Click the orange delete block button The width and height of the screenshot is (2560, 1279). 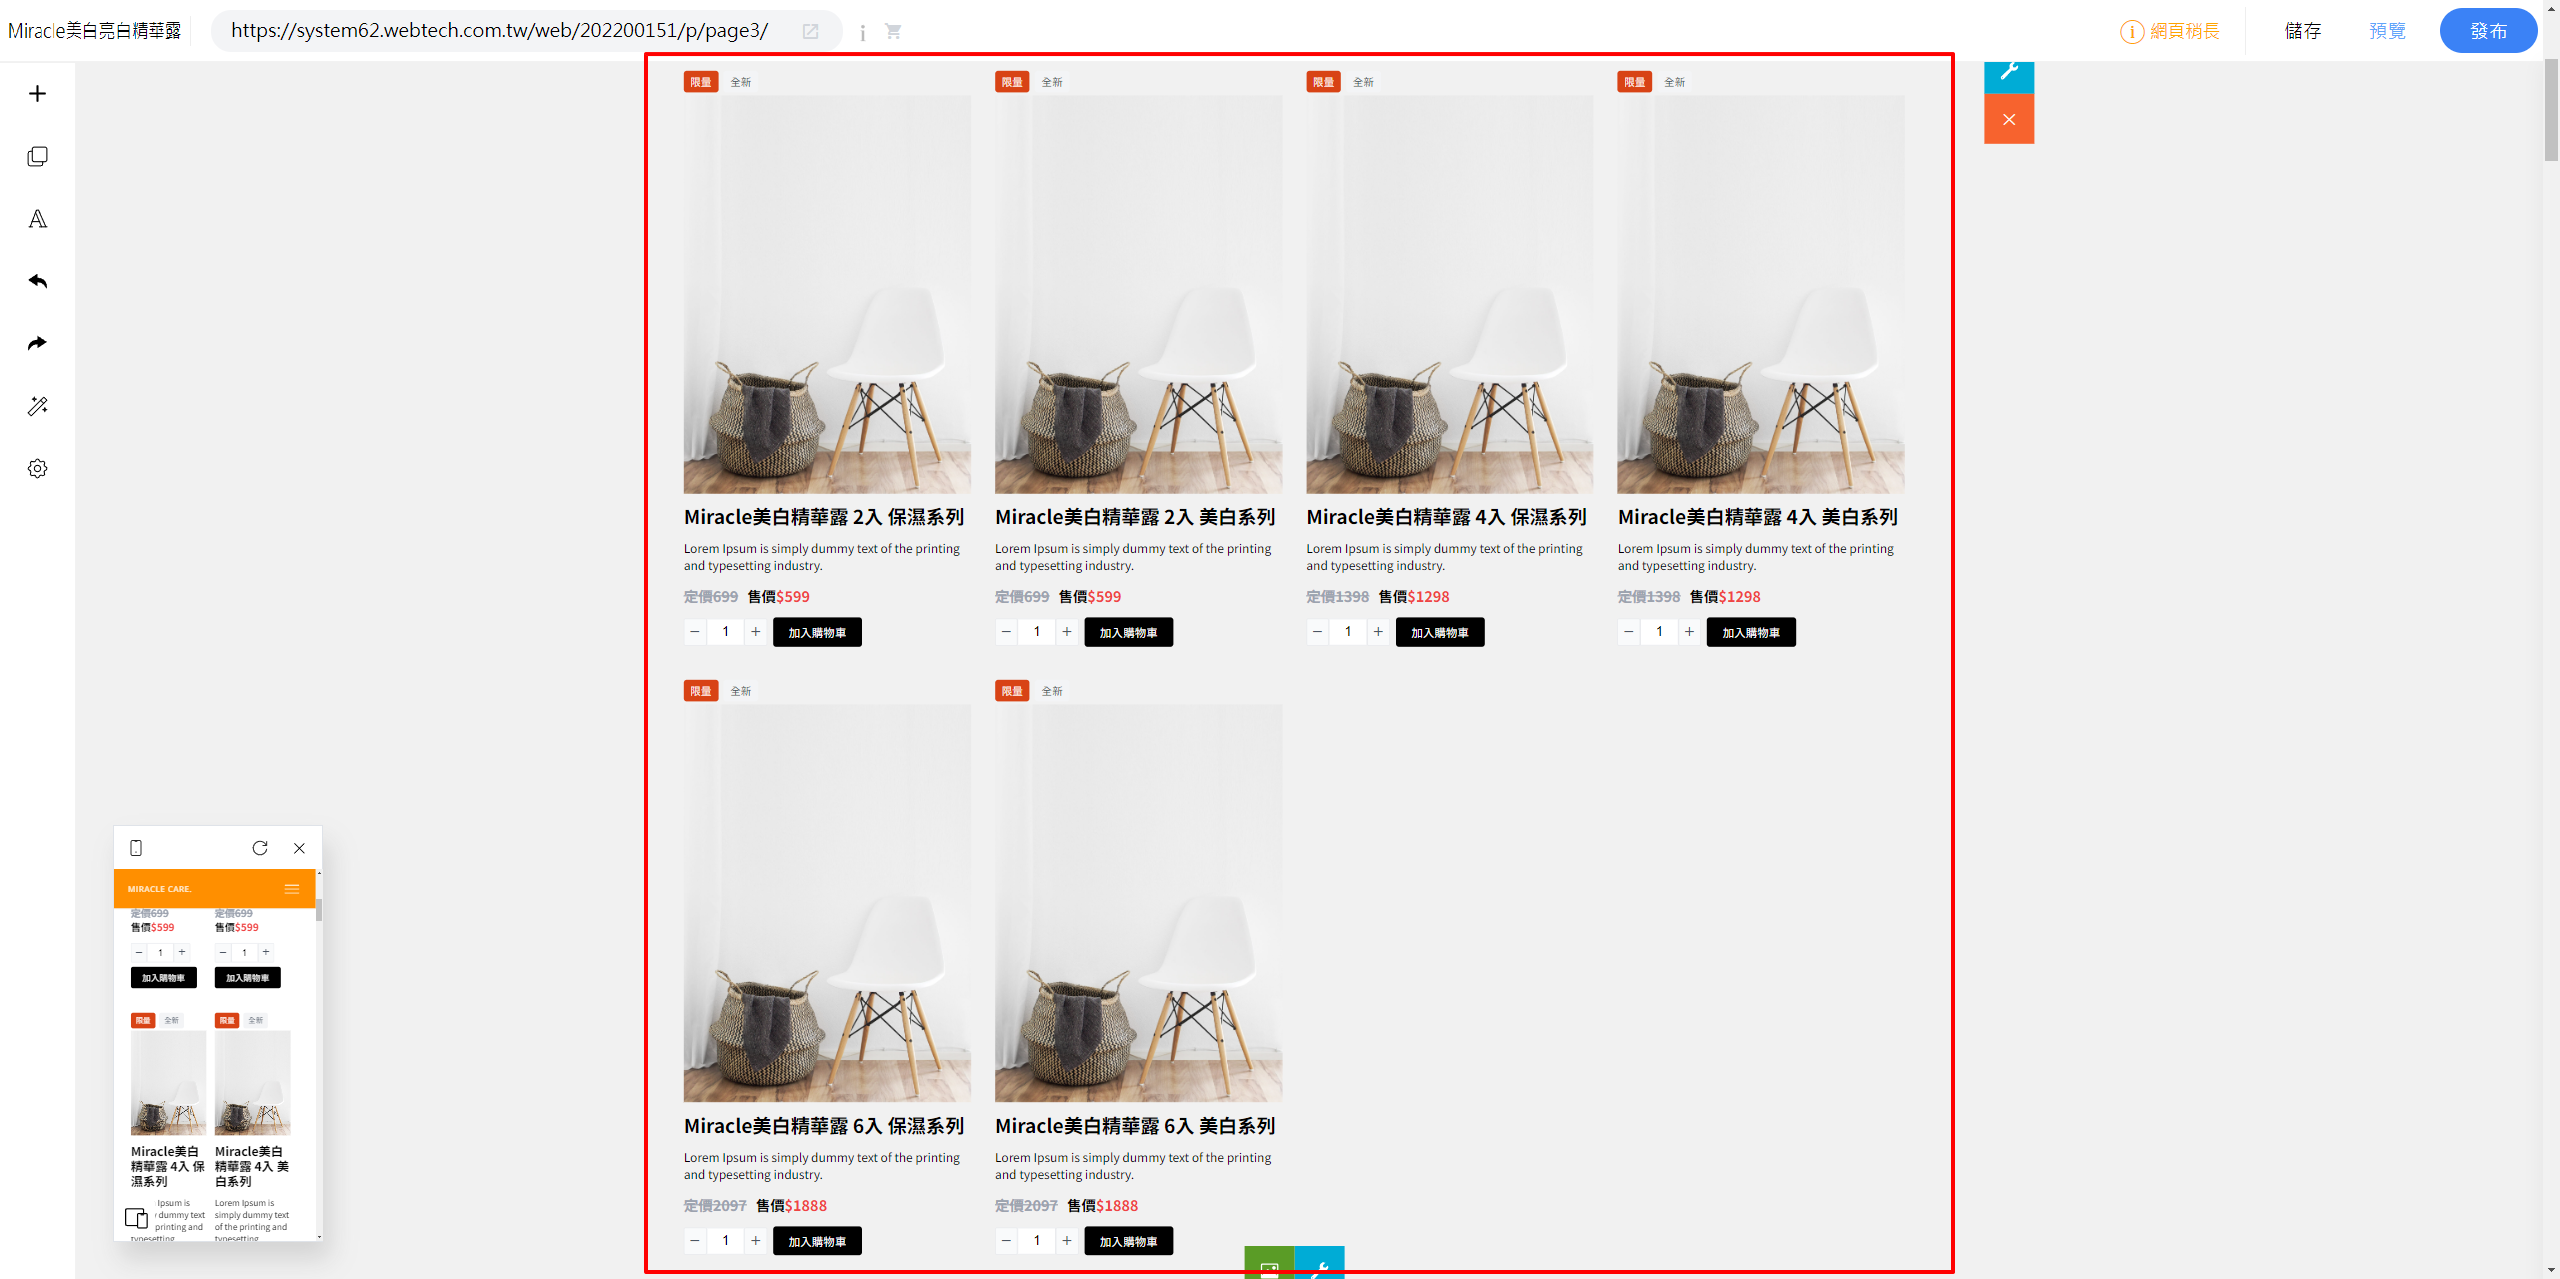coord(2008,119)
